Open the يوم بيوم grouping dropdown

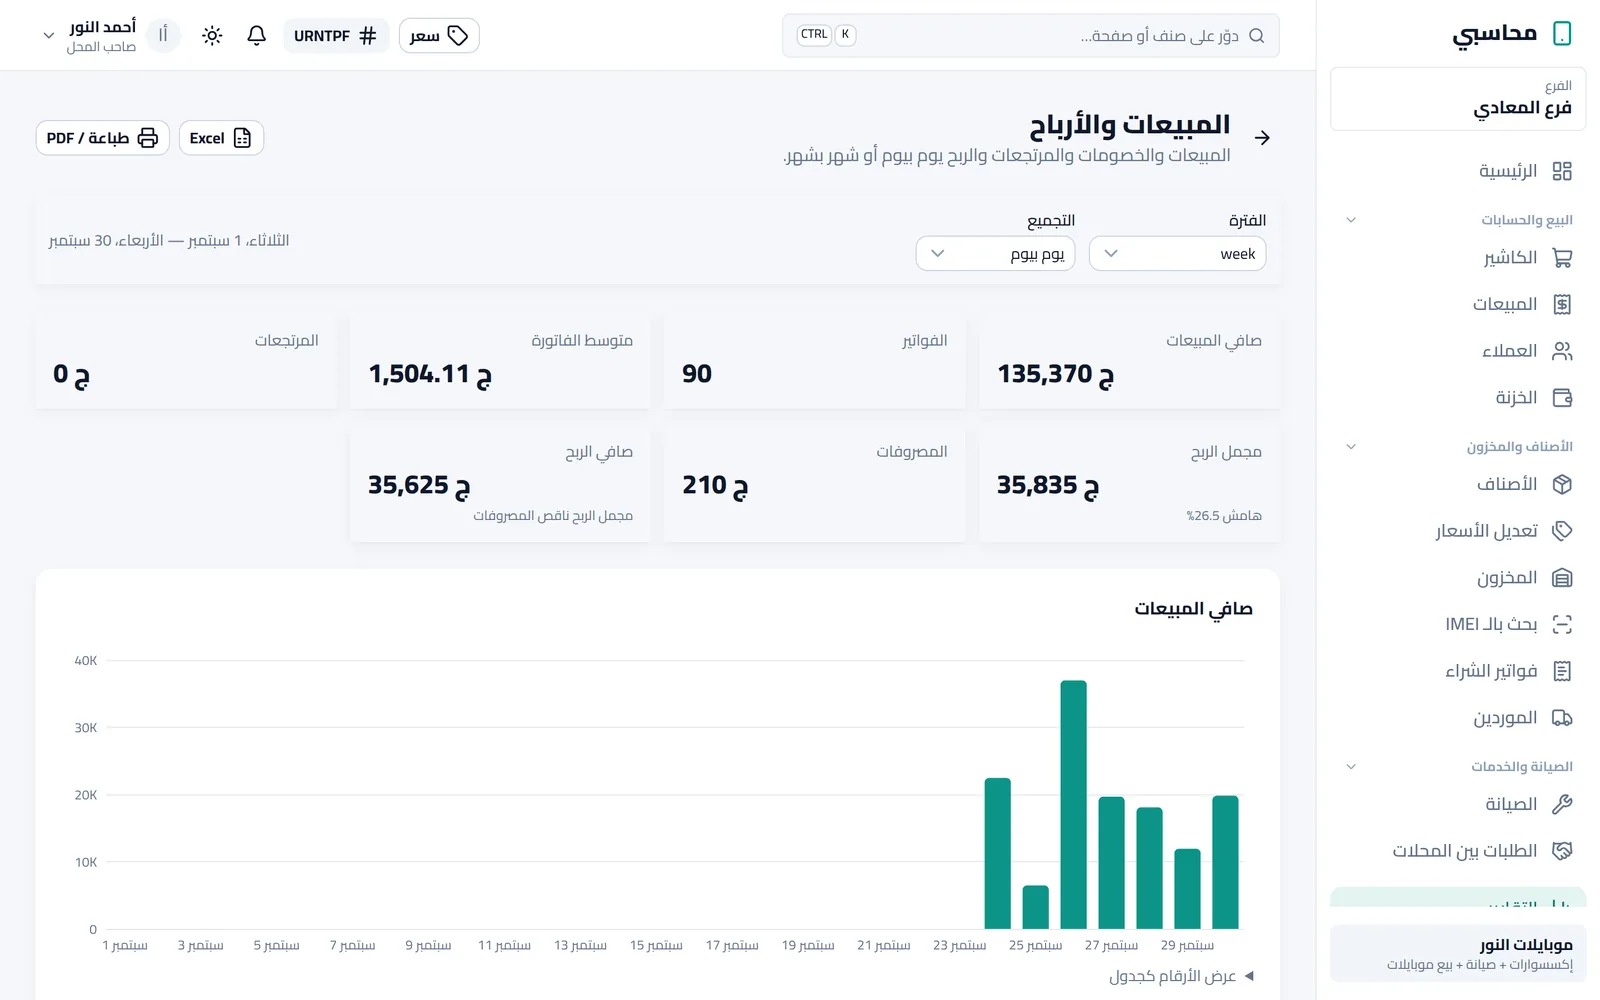pos(996,254)
